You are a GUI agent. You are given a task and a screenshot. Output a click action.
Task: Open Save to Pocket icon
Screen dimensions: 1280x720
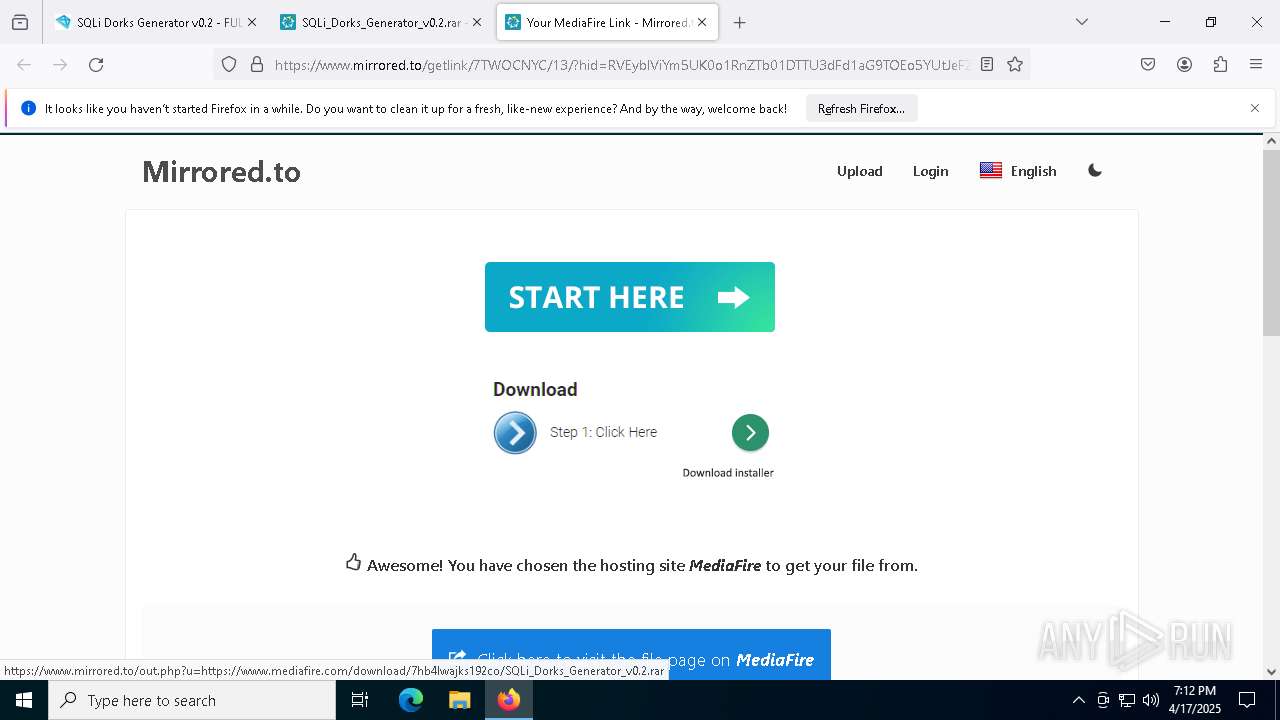1148,64
